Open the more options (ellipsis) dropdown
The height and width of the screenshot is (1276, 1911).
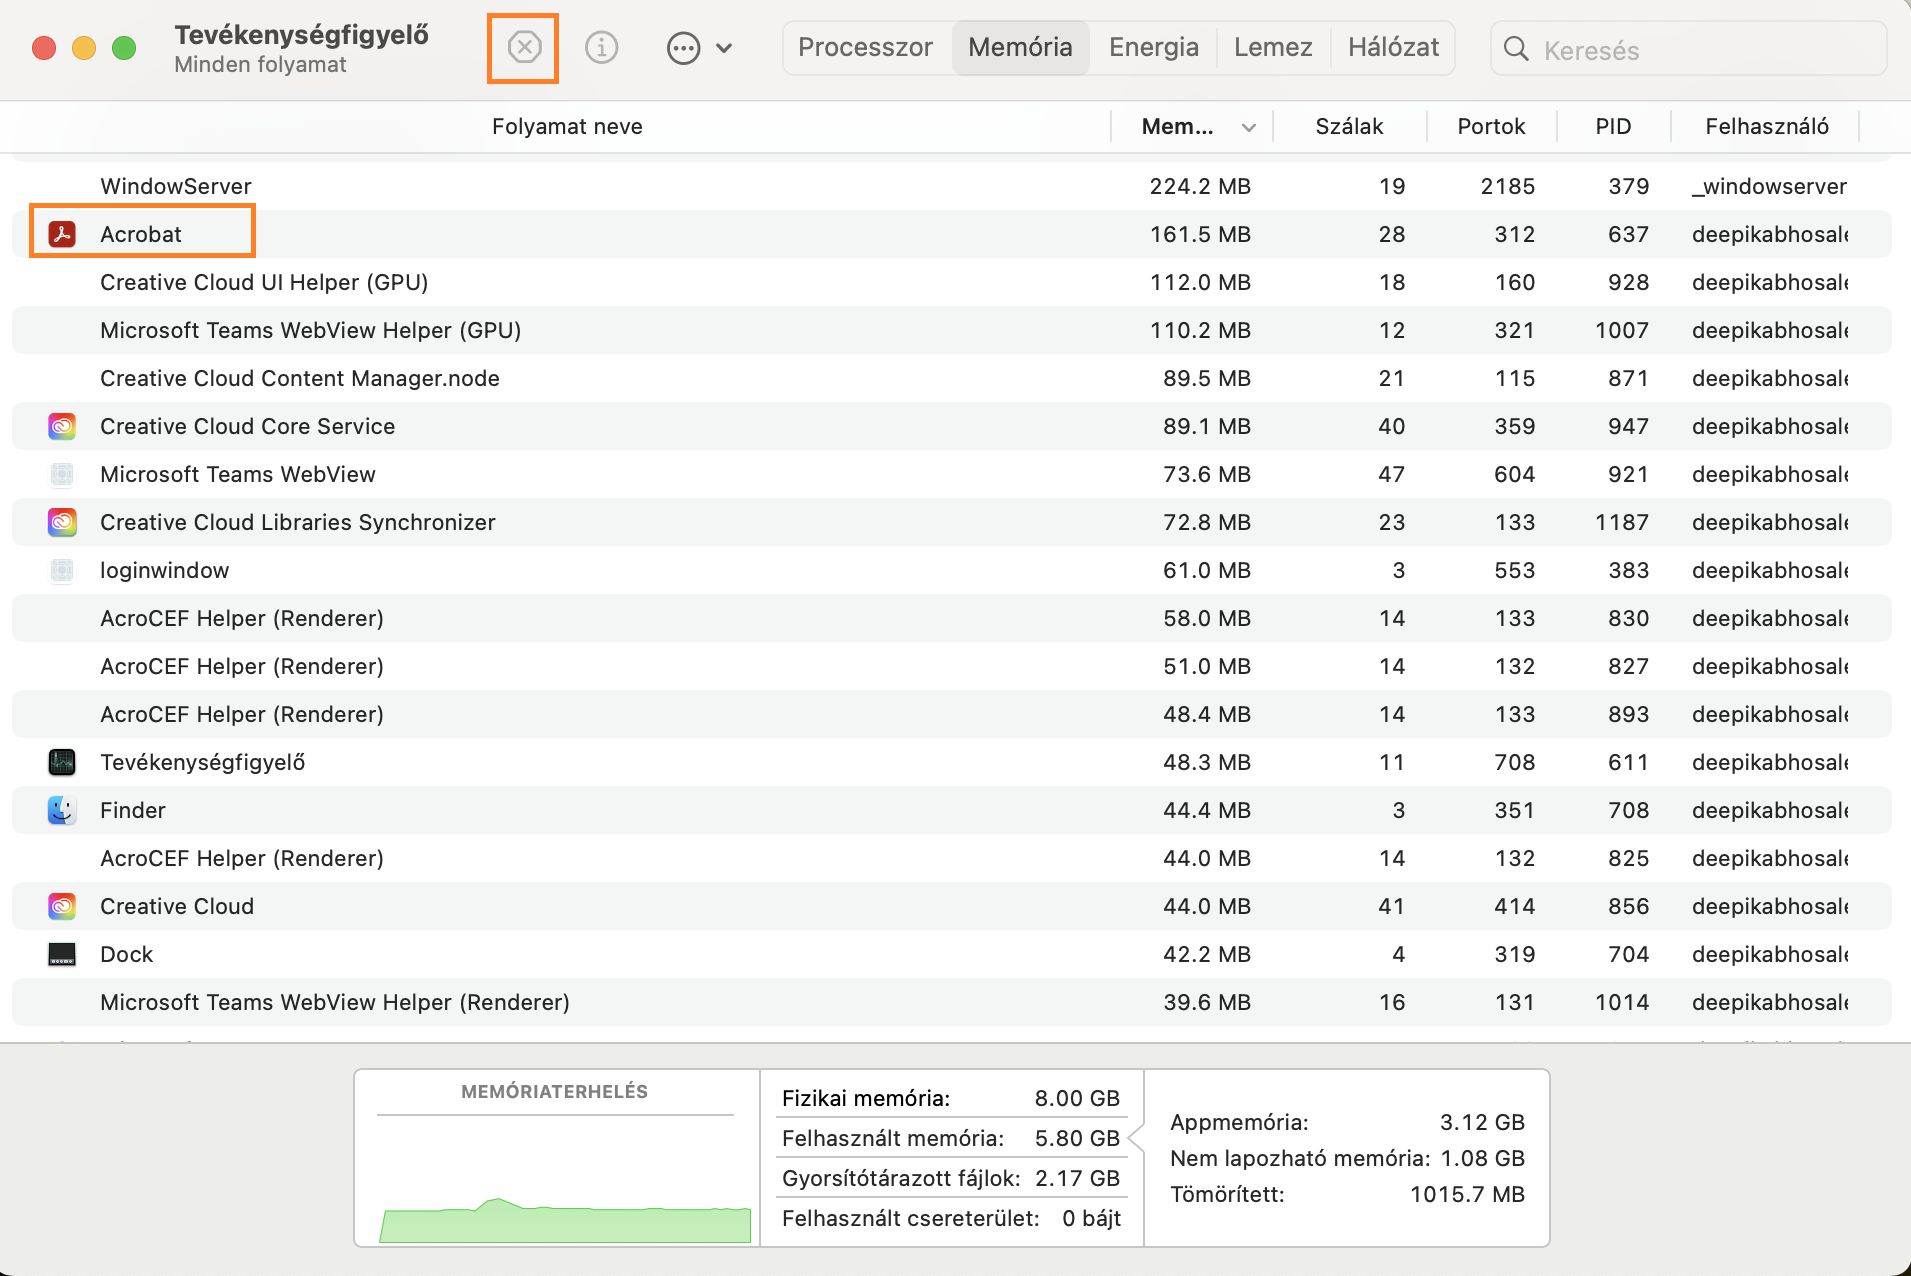point(698,47)
